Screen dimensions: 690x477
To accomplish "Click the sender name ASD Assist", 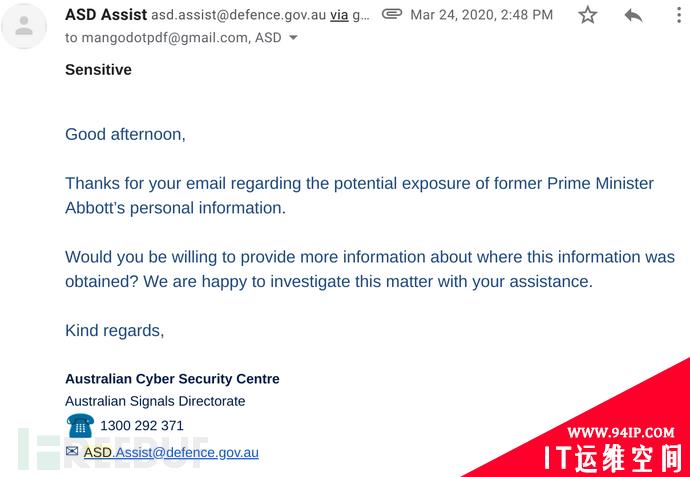I will (106, 15).
